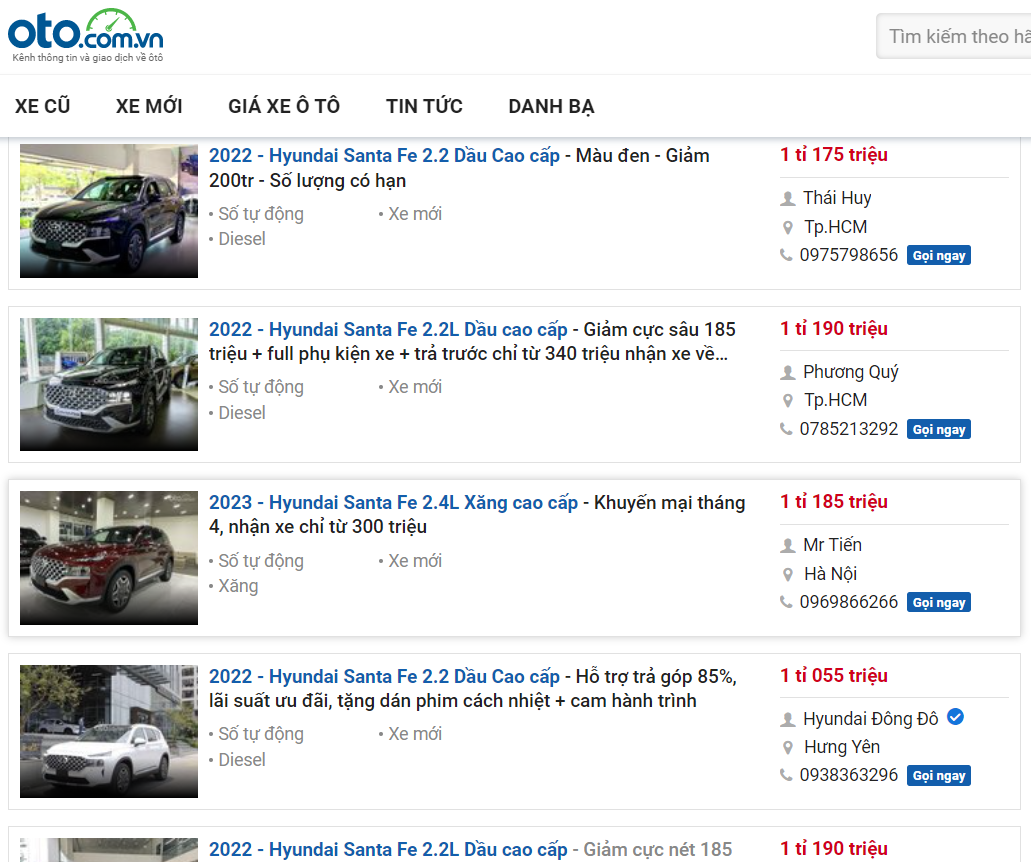This screenshot has height=862, width=1031.
Task: Click the oto.com.vn logo
Action: pos(86,36)
